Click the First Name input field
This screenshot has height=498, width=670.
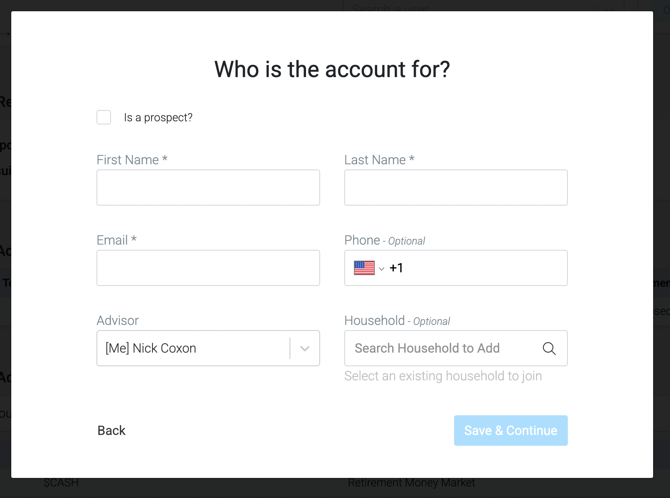point(208,188)
